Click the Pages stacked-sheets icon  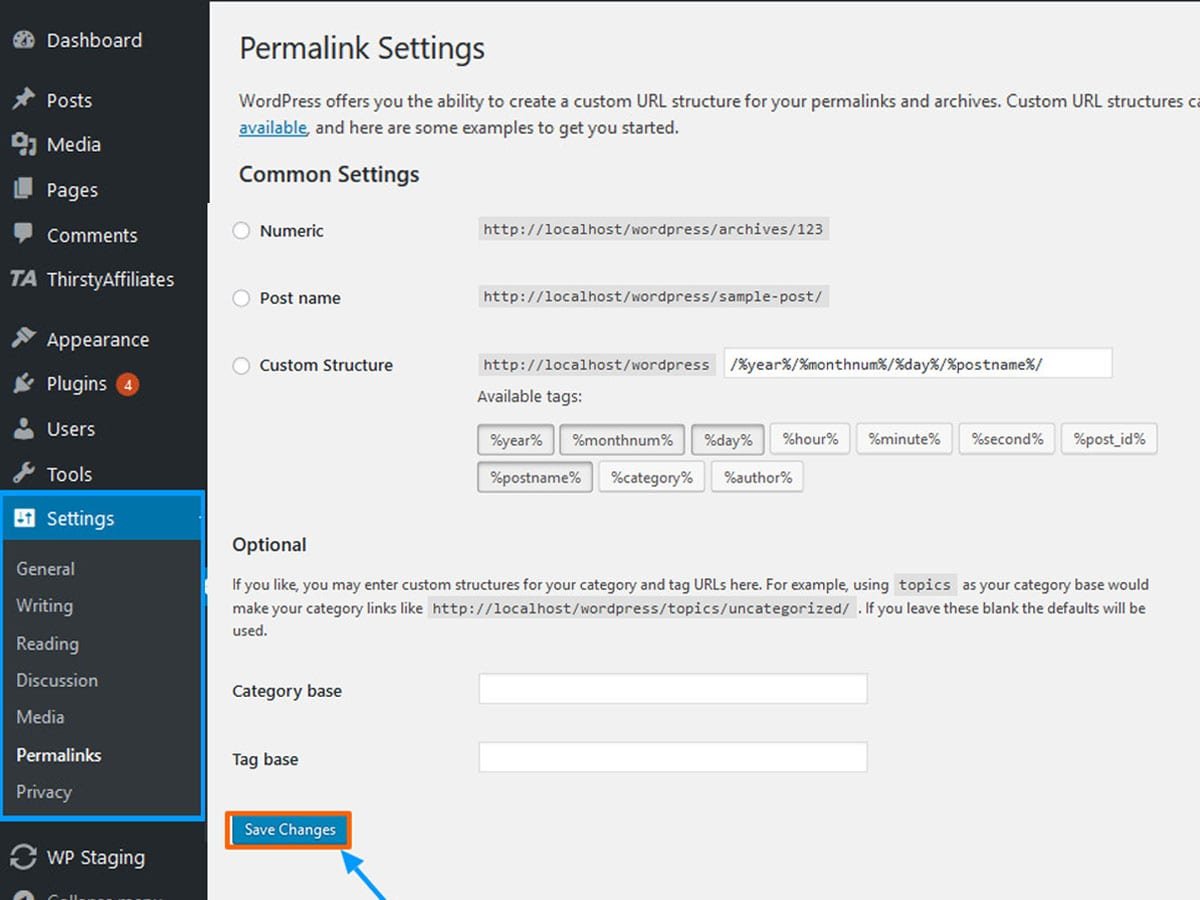pos(23,190)
